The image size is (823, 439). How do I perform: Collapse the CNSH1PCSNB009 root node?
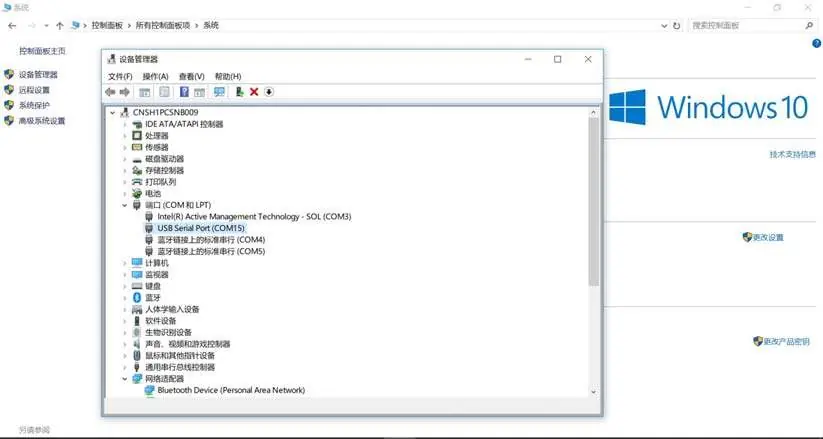click(112, 112)
